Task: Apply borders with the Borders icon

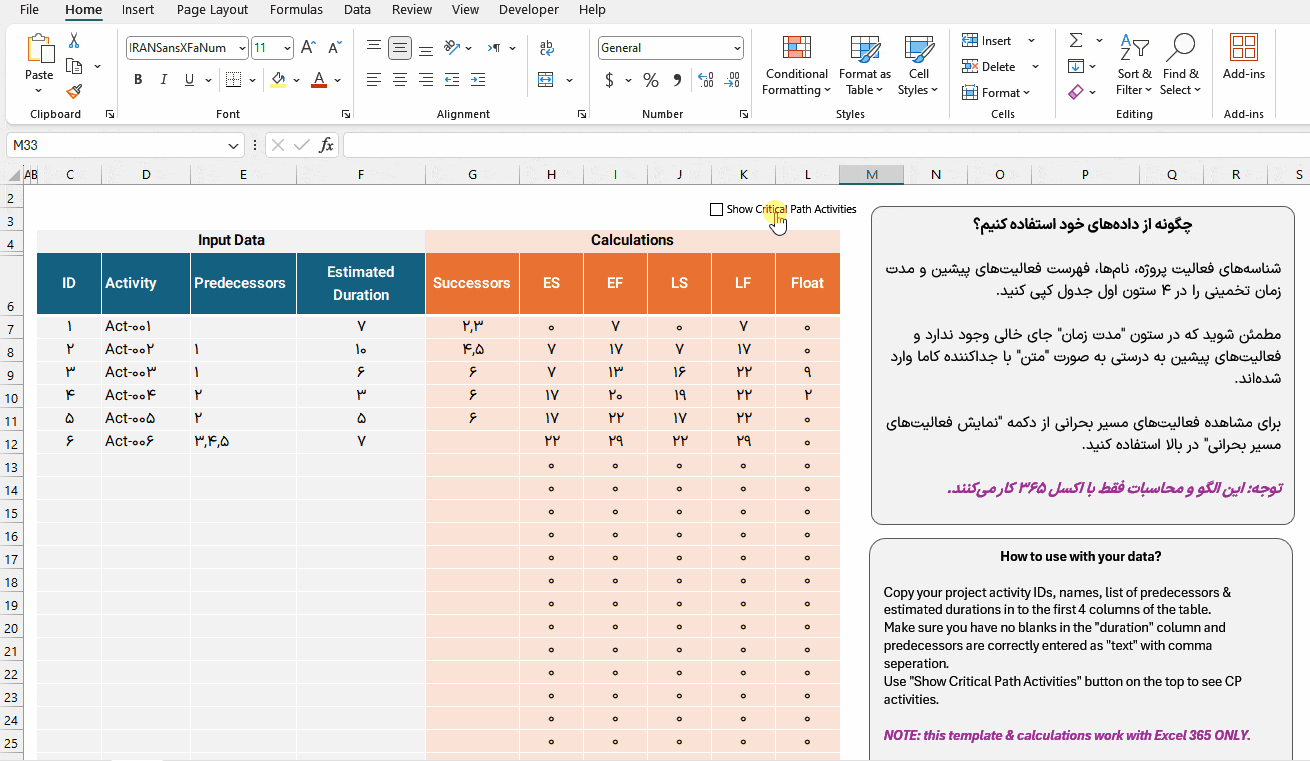Action: pyautogui.click(x=233, y=80)
